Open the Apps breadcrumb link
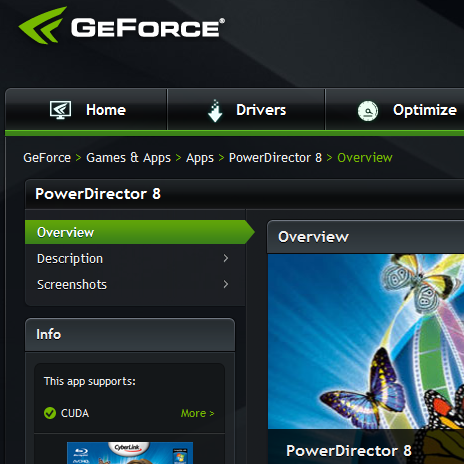The image size is (464, 464). coord(200,158)
